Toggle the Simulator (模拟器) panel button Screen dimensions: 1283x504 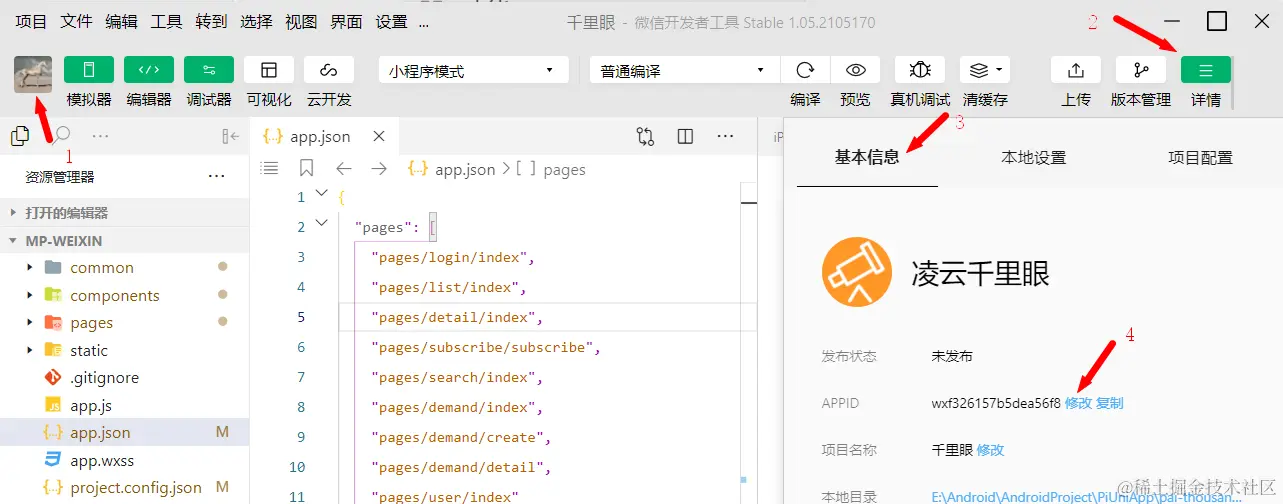tap(89, 70)
